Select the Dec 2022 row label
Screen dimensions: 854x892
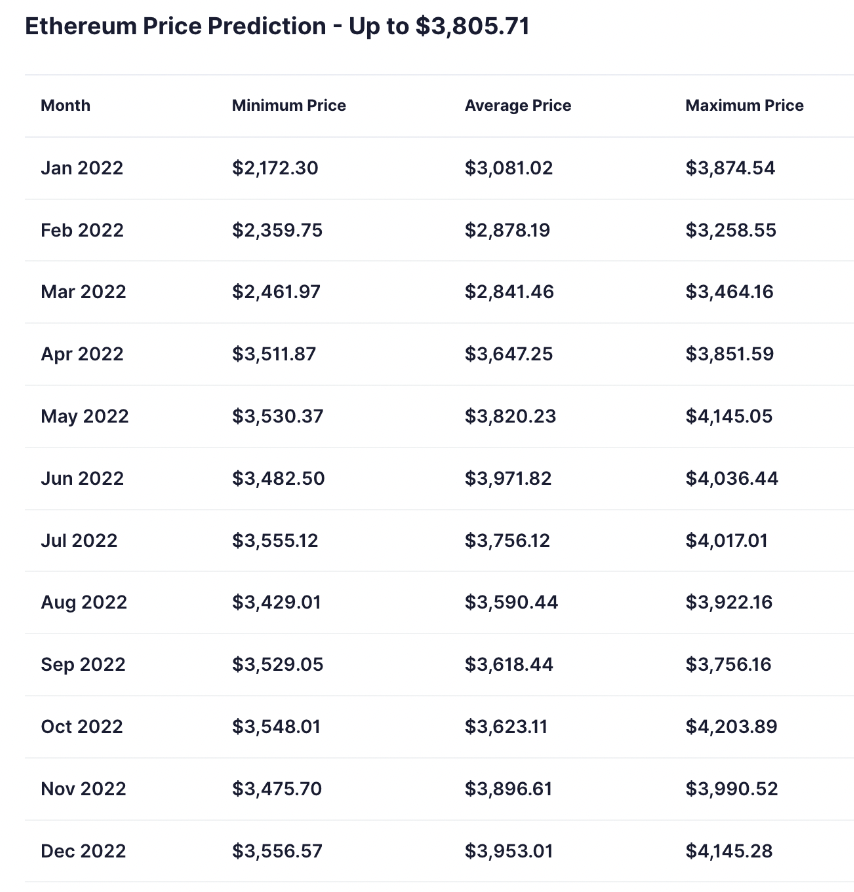[x=83, y=851]
